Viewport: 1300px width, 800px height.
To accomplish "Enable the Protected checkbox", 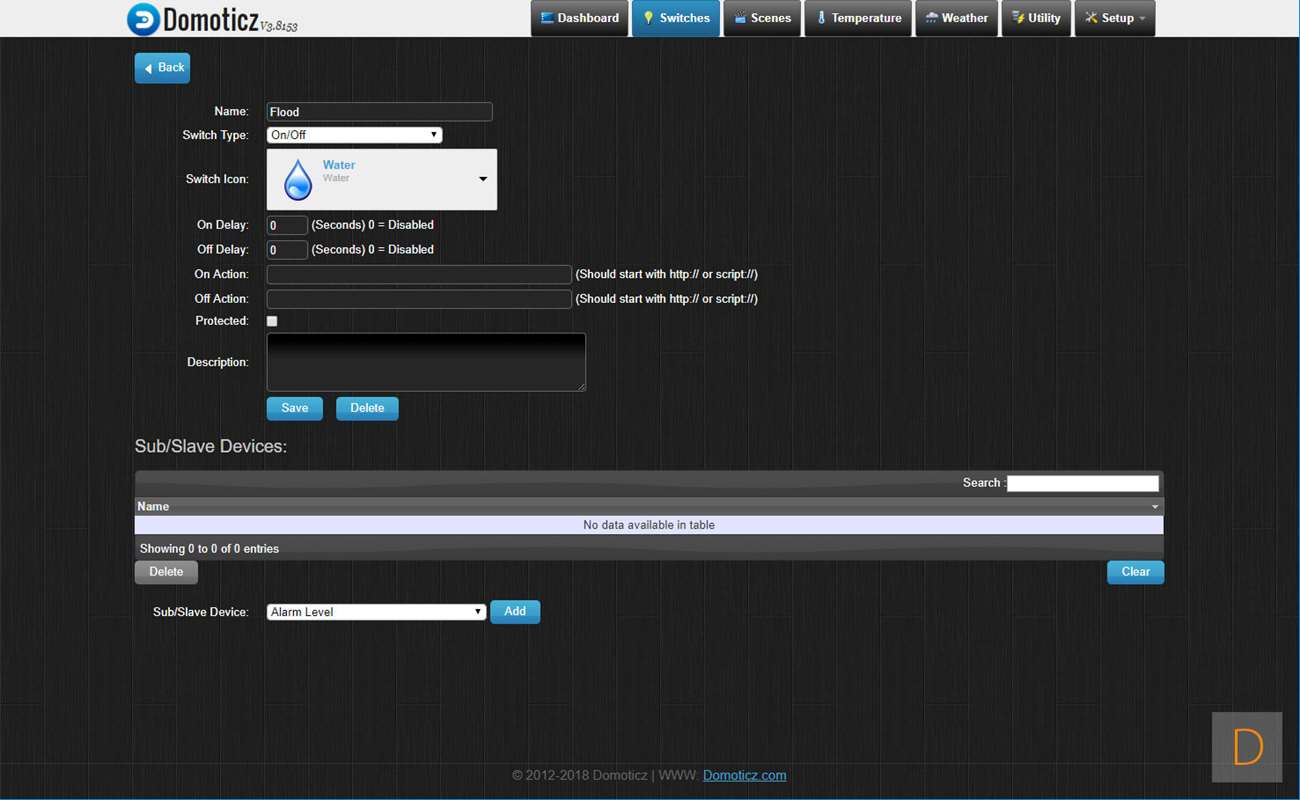I will click(272, 321).
